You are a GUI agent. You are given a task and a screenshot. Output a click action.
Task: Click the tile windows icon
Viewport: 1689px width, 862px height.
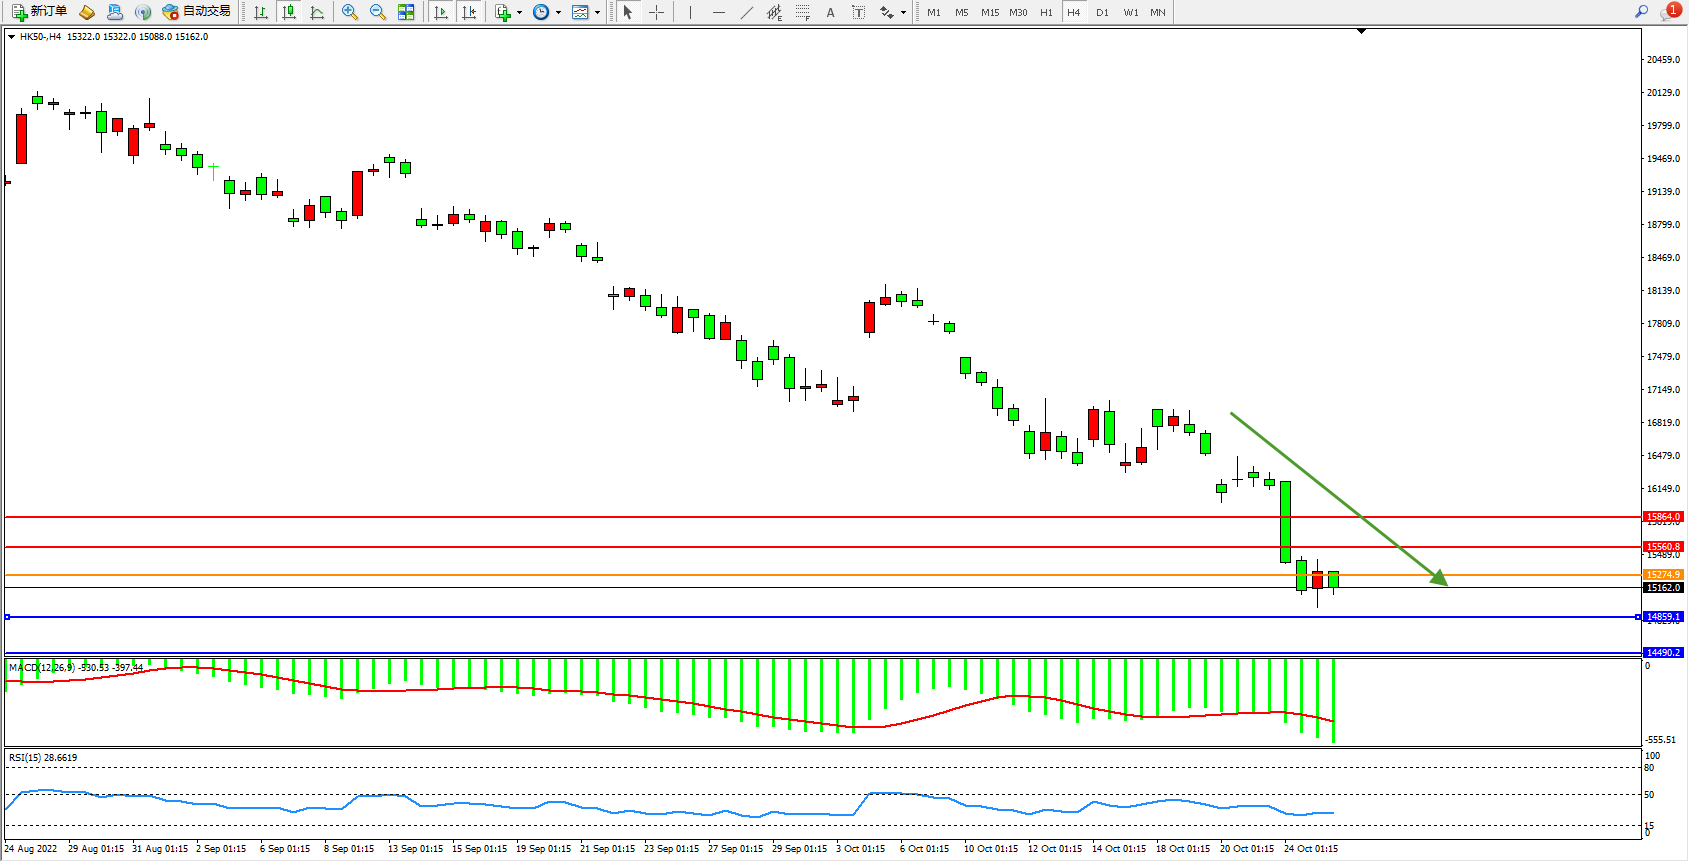(x=406, y=12)
